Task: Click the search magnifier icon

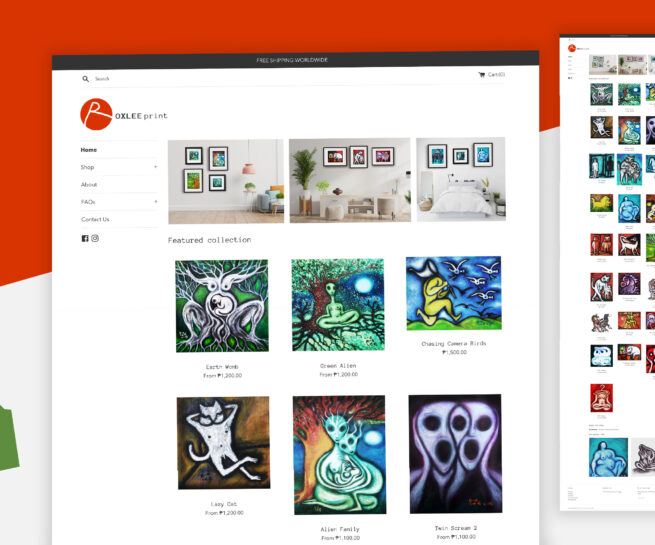Action: (85, 79)
